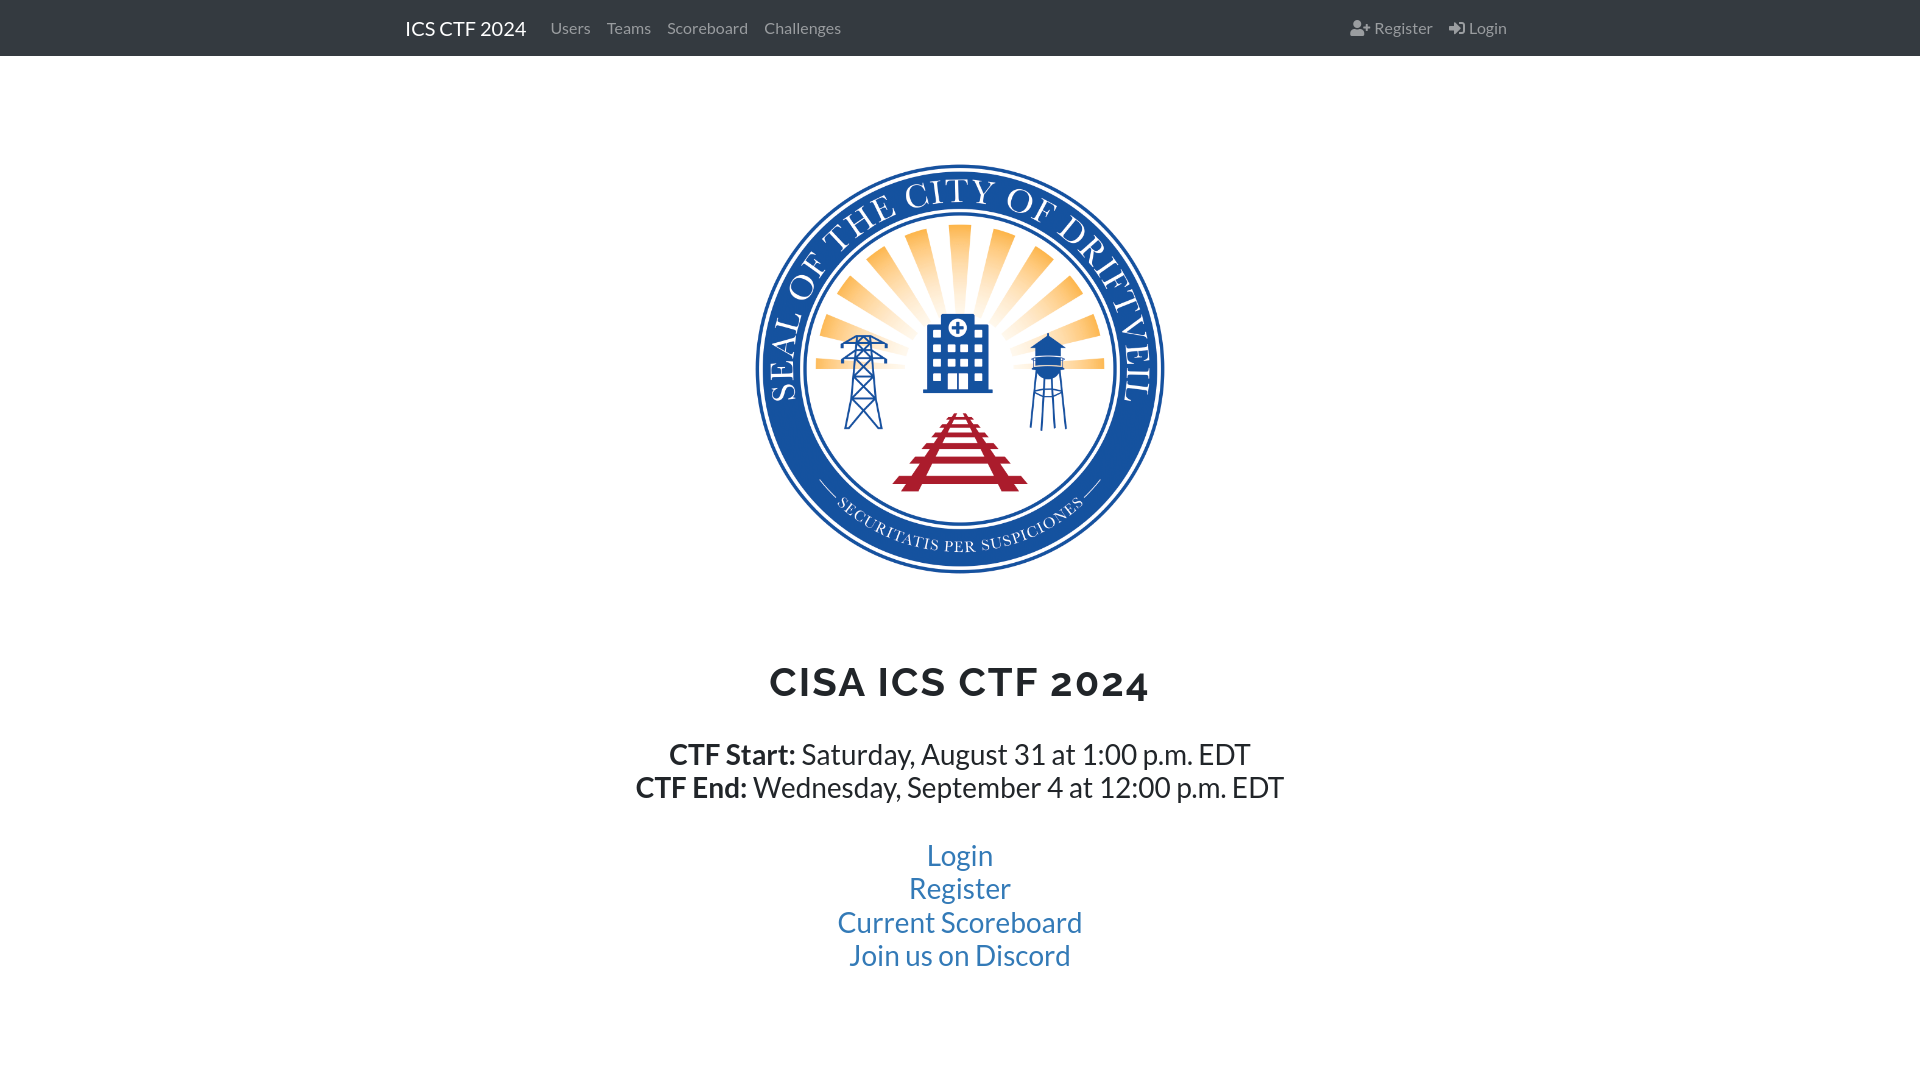Viewport: 1920px width, 1080px height.
Task: Click the ICS CTF 2024 brand title
Action: tap(465, 28)
